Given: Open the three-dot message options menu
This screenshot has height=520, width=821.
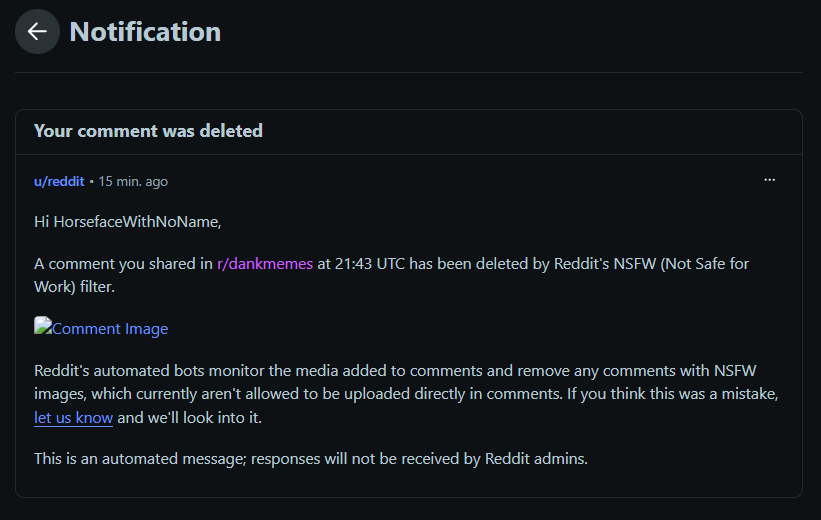Looking at the screenshot, I should click(x=769, y=180).
